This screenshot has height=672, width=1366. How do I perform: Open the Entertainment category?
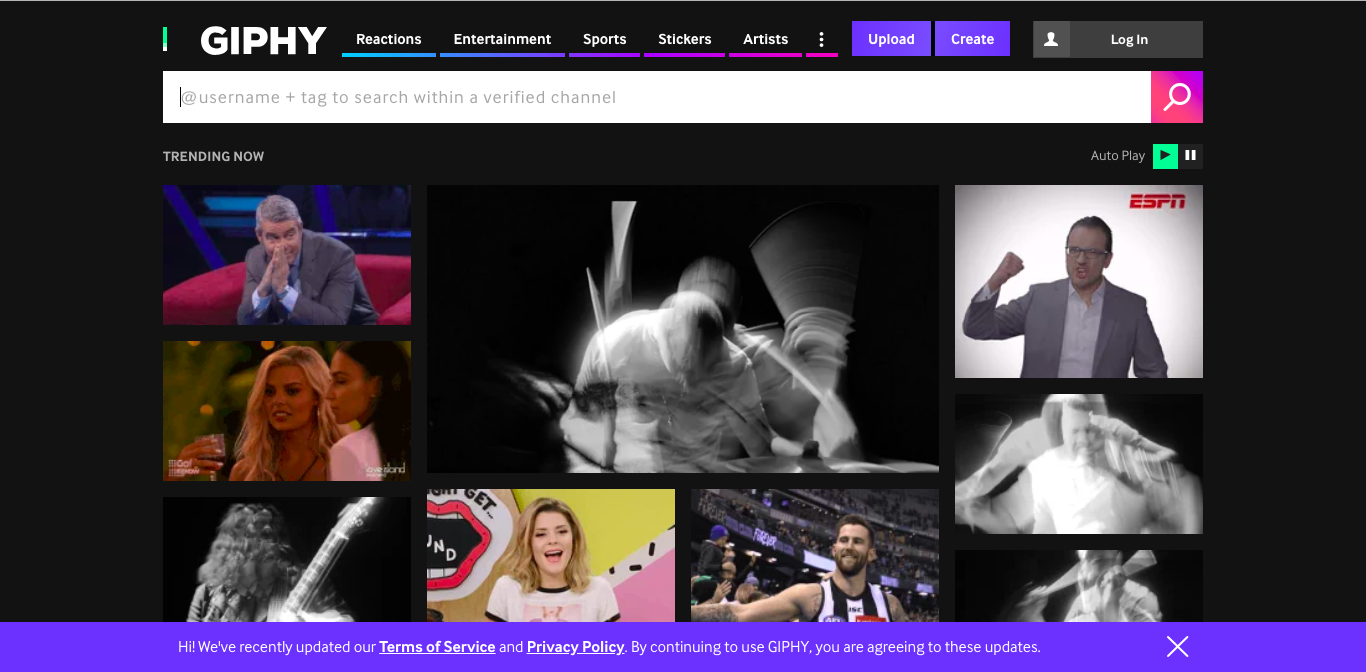tap(502, 40)
